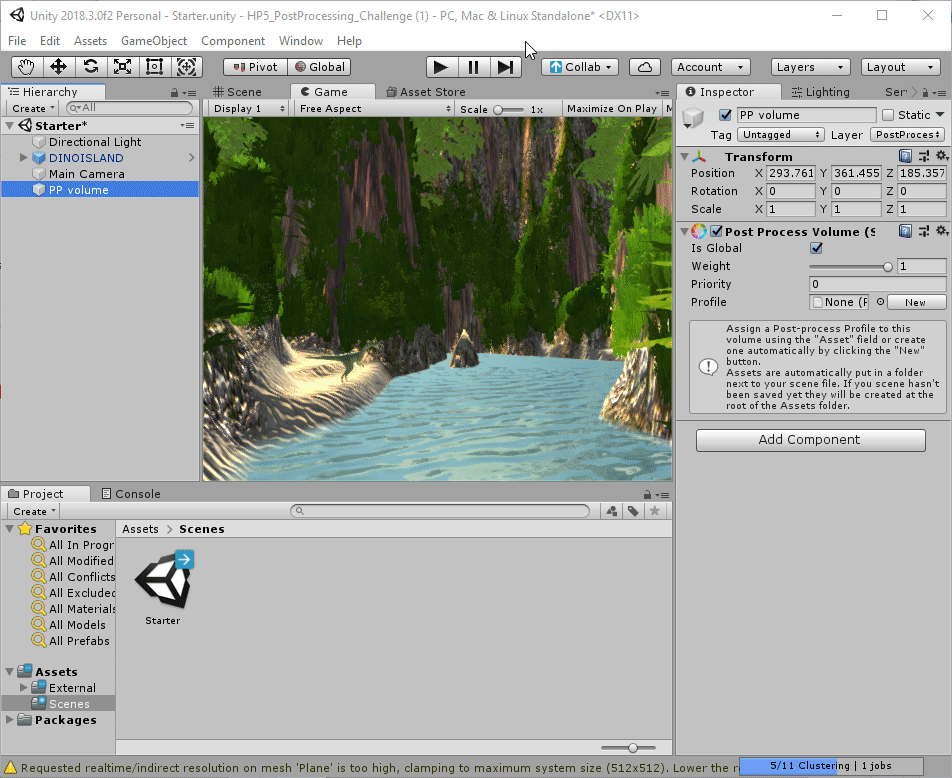Screen dimensions: 952x778
Task: Enable the Static checkbox
Action: 888,115
